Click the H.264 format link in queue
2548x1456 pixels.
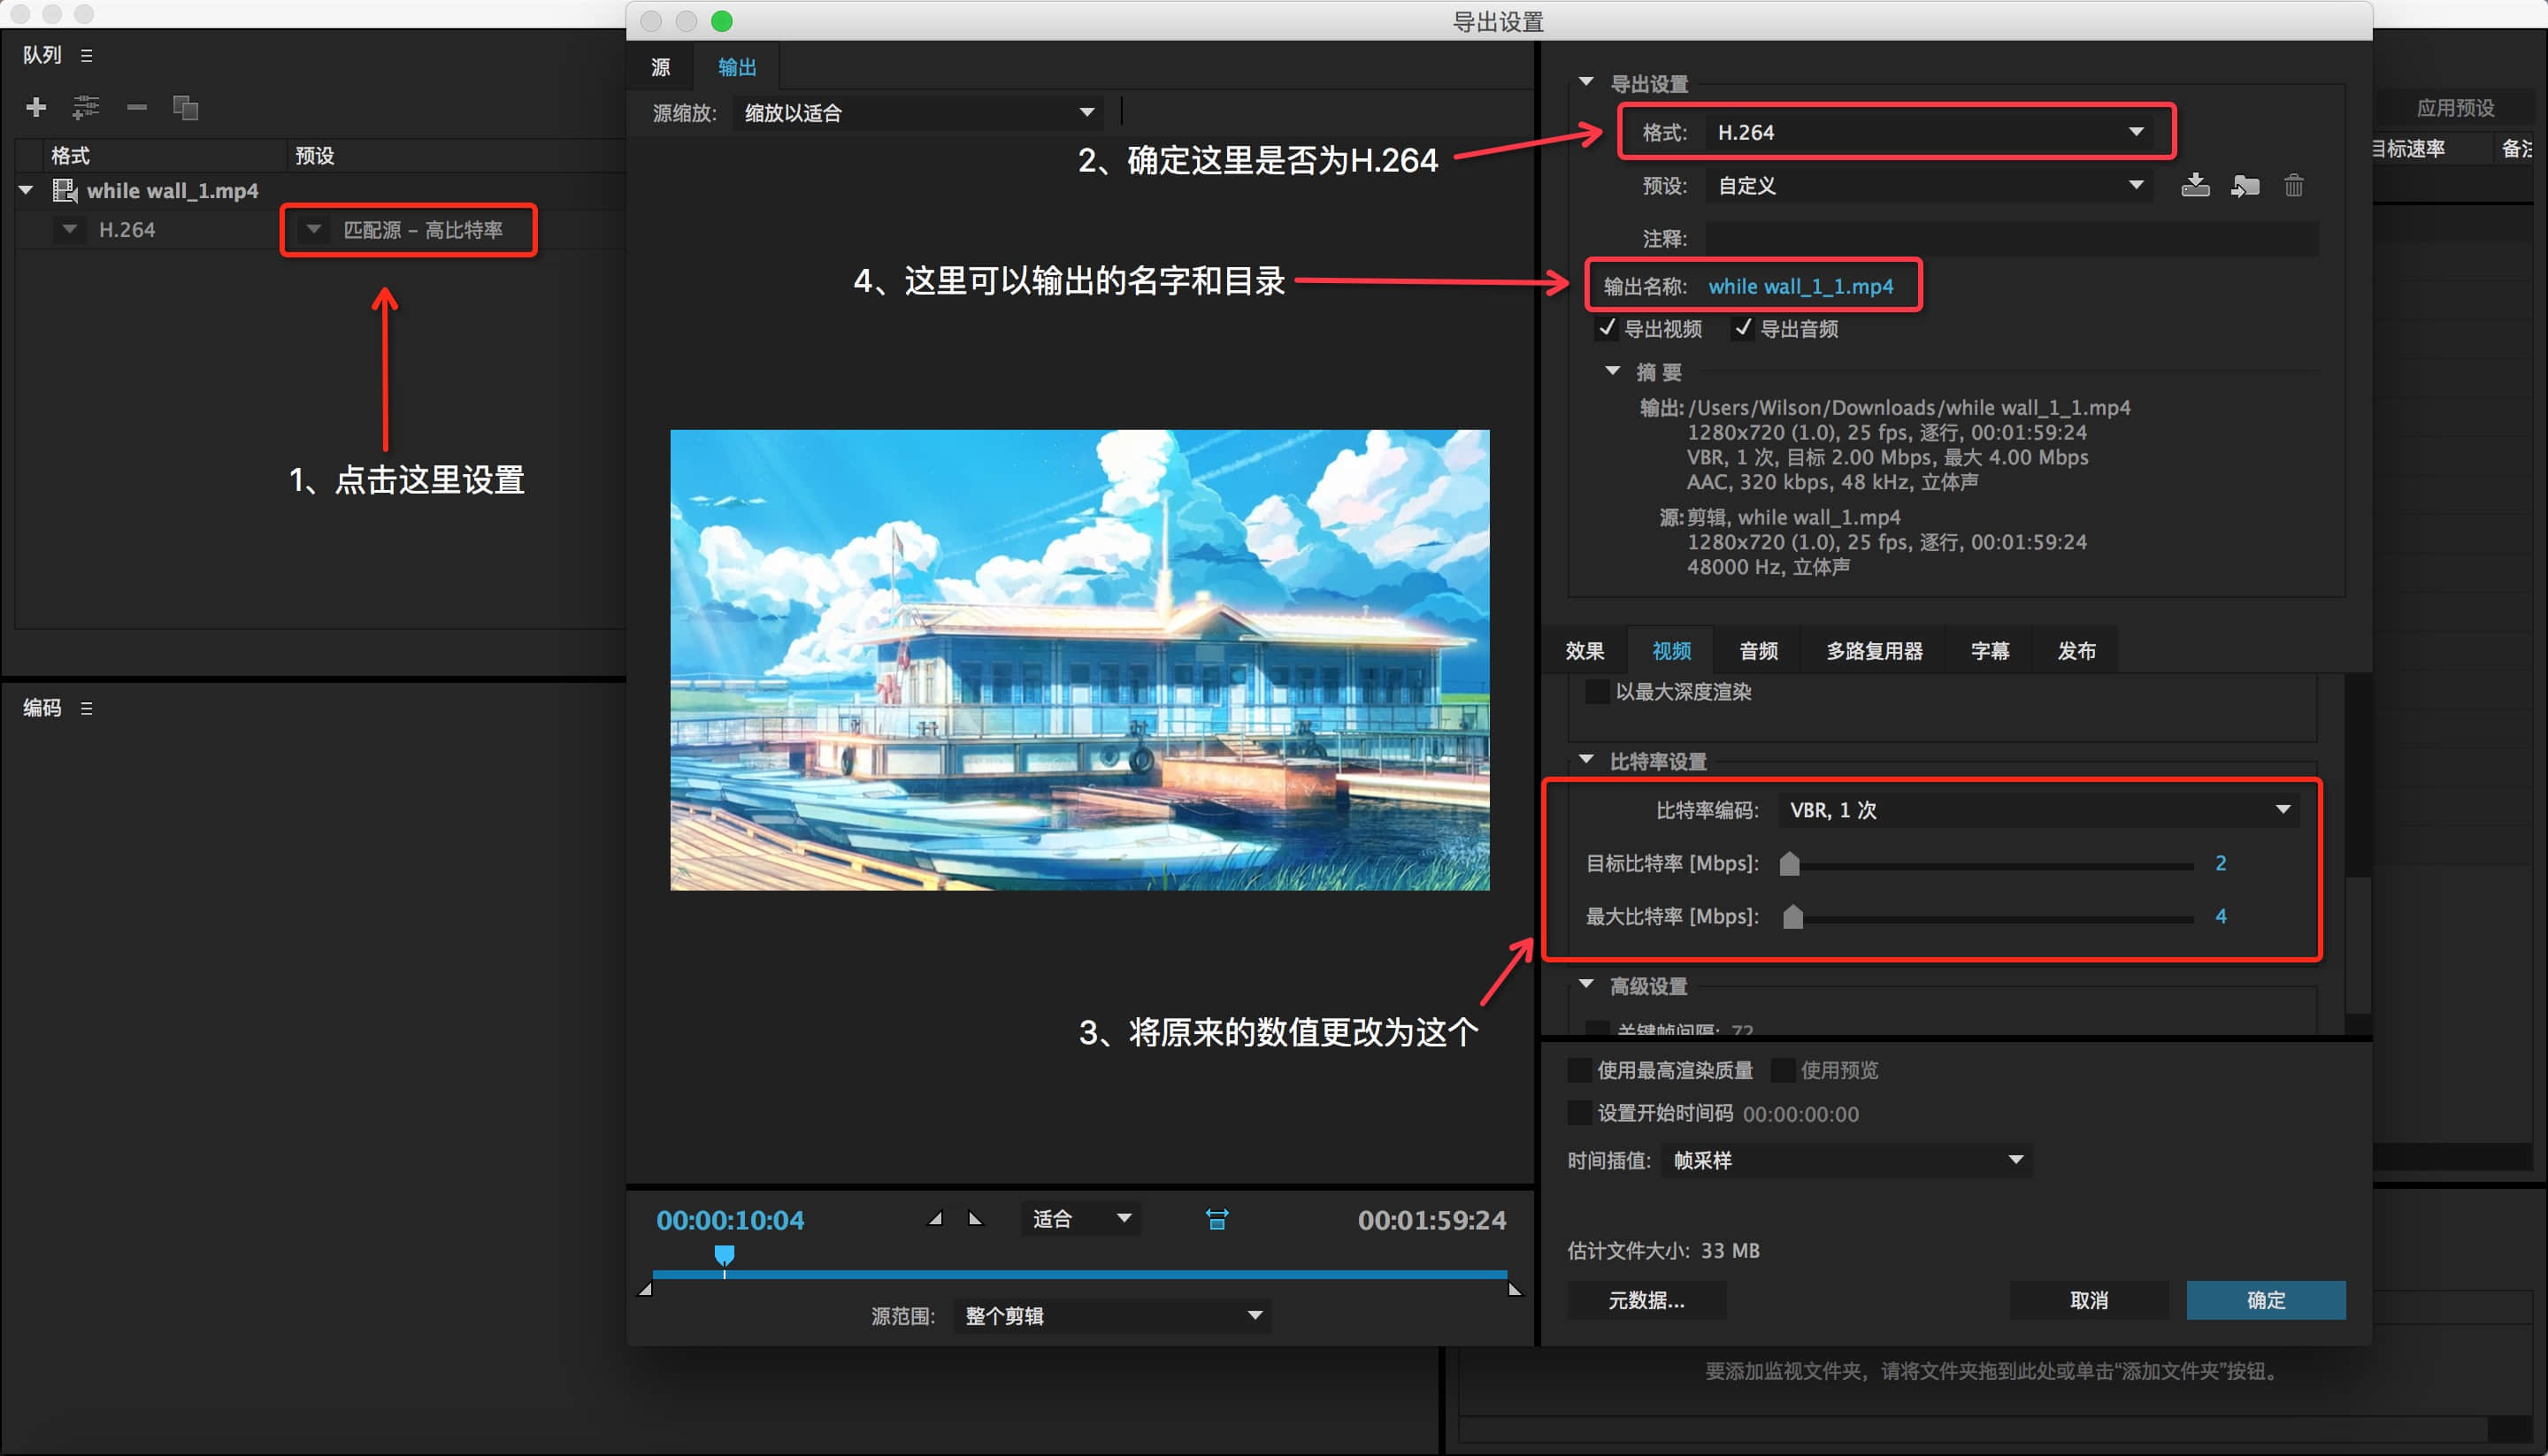[x=127, y=230]
